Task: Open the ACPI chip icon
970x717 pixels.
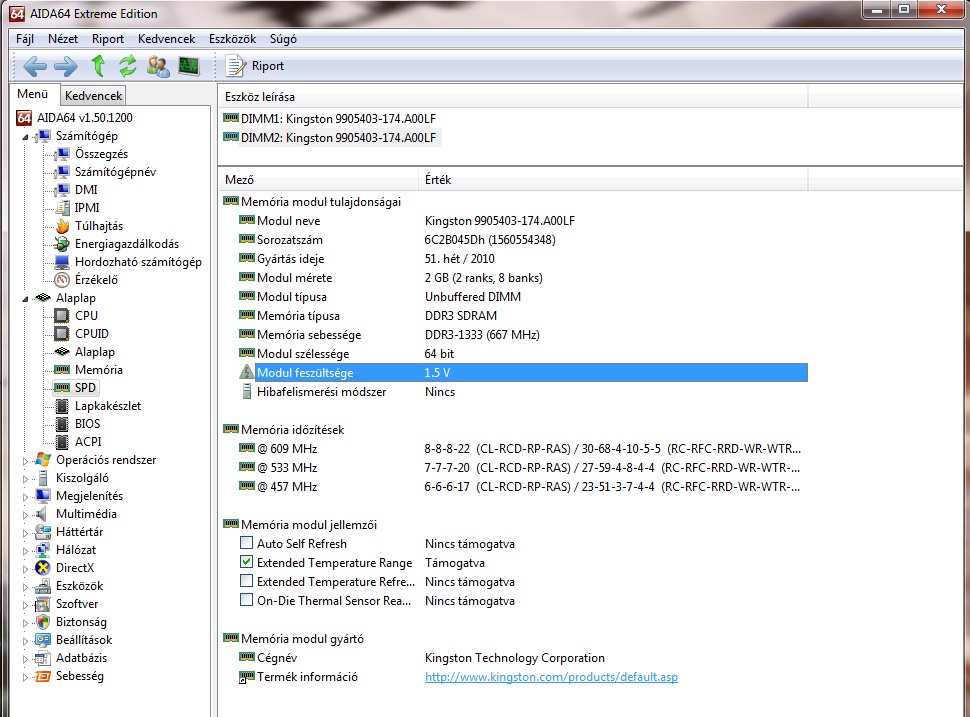Action: (62, 442)
